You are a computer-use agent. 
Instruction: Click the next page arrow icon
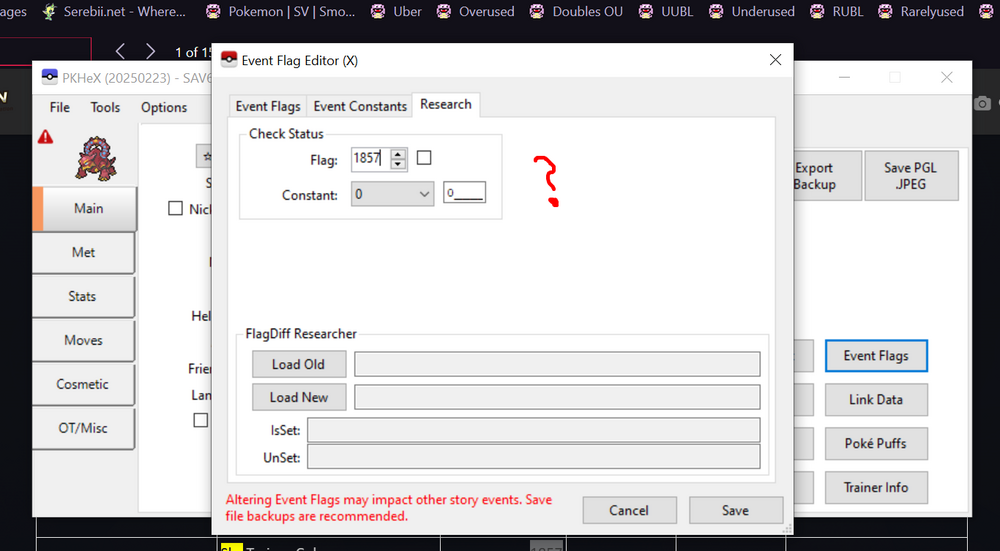(150, 51)
